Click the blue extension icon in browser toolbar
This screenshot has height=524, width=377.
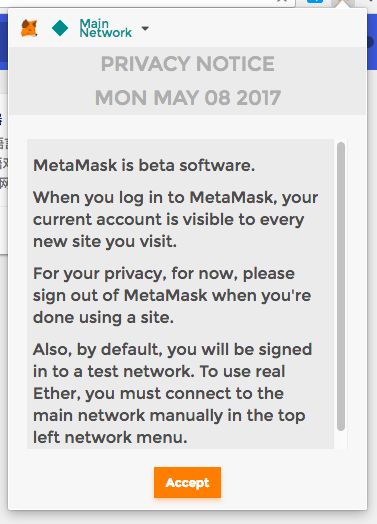(x=315, y=1)
